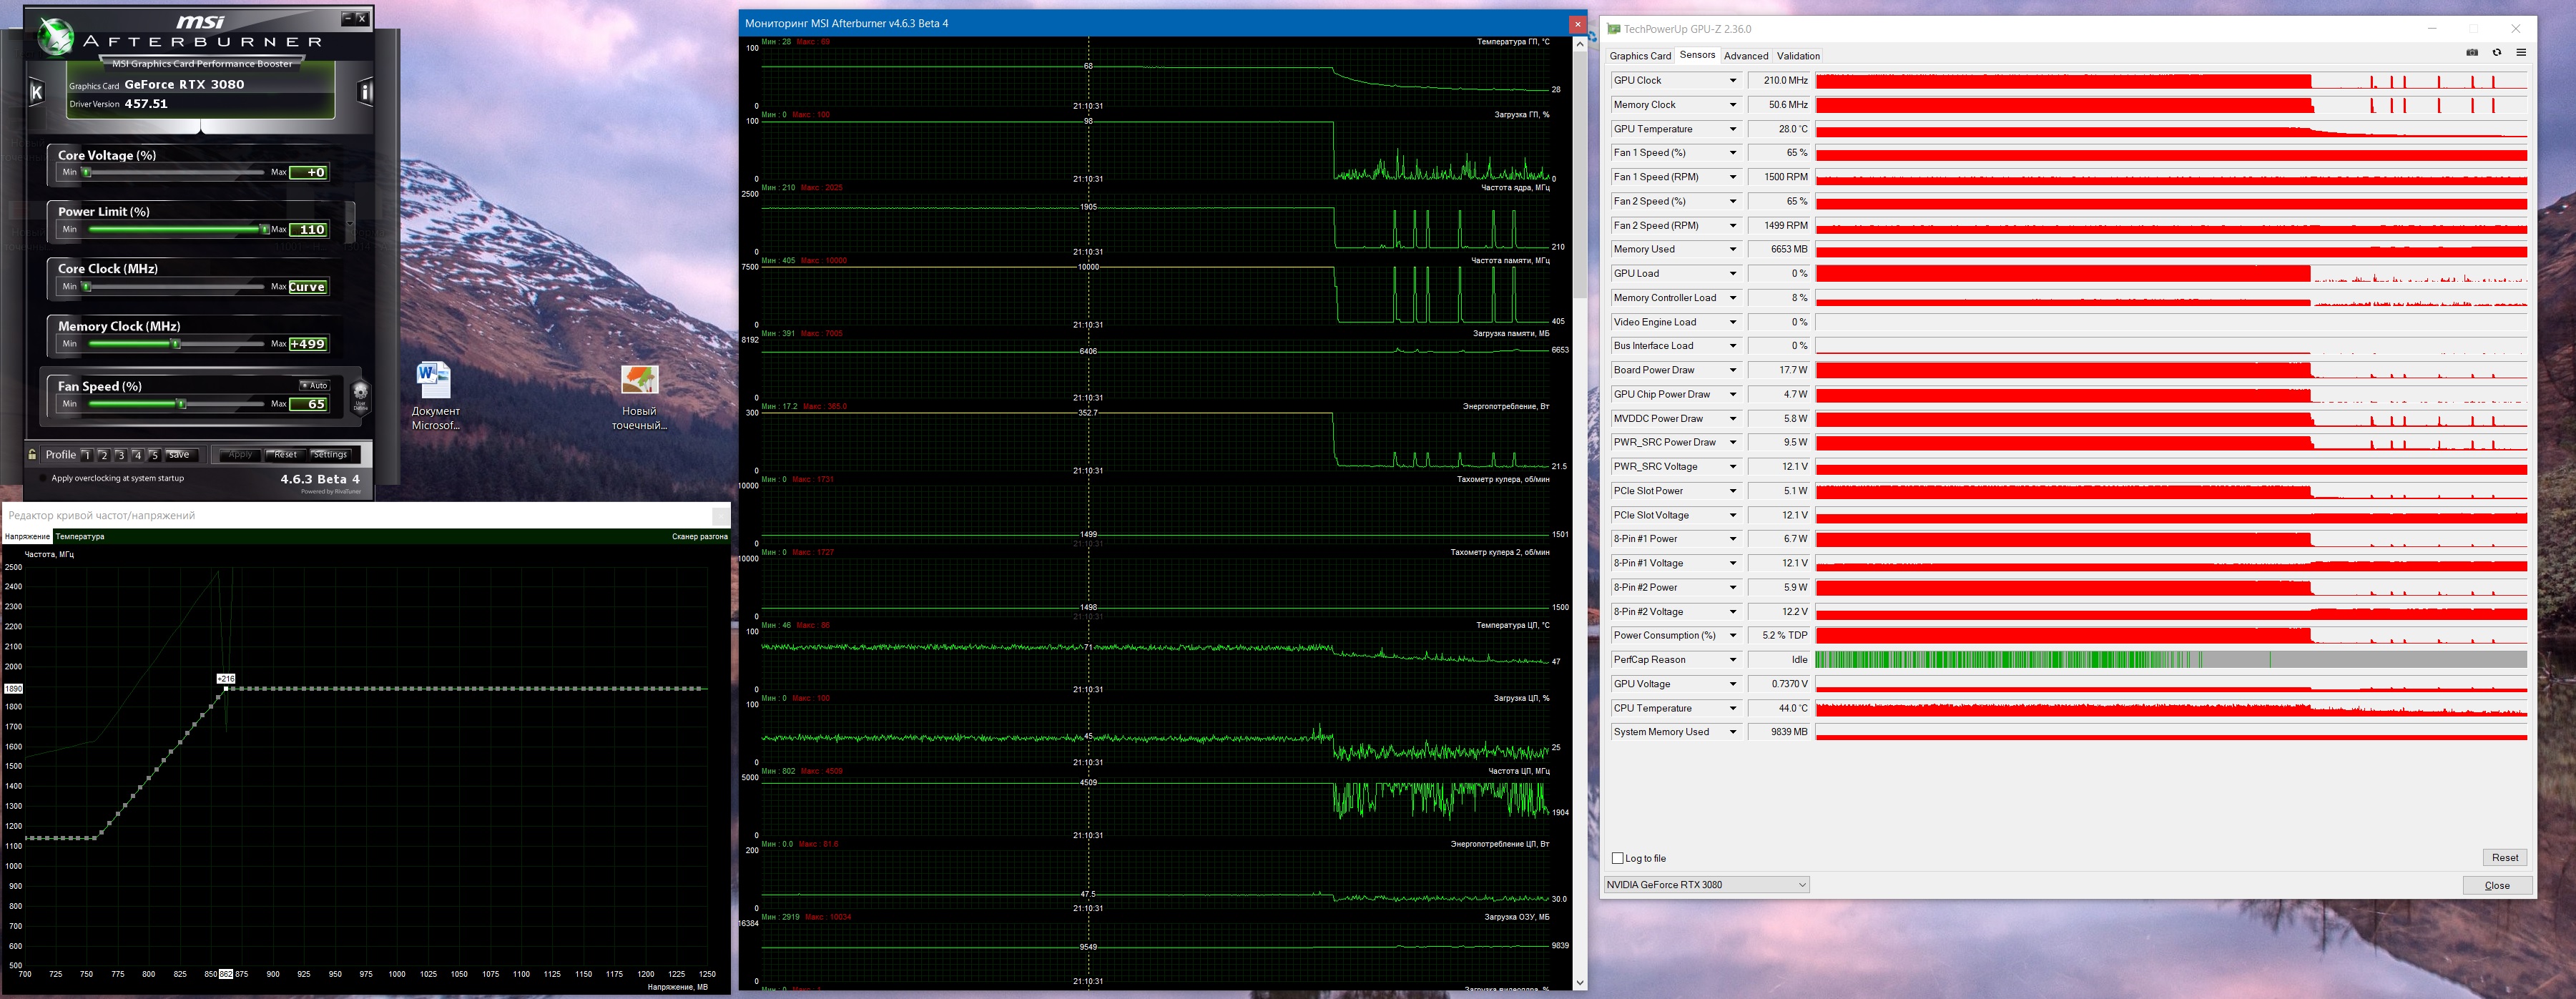Screen dimensions: 2576x999
Task: Click the Kombustor K button in Afterburner
Action: point(37,93)
